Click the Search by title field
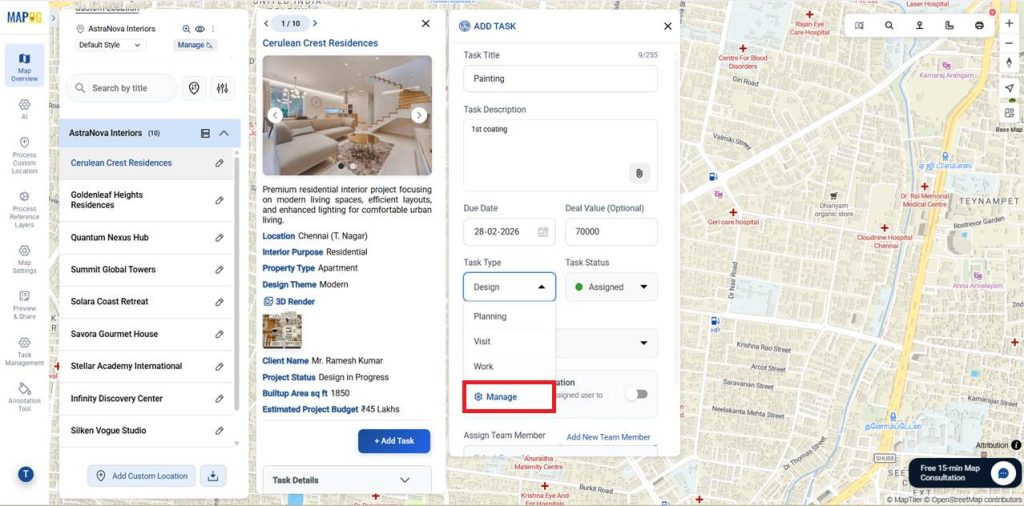 click(x=121, y=88)
